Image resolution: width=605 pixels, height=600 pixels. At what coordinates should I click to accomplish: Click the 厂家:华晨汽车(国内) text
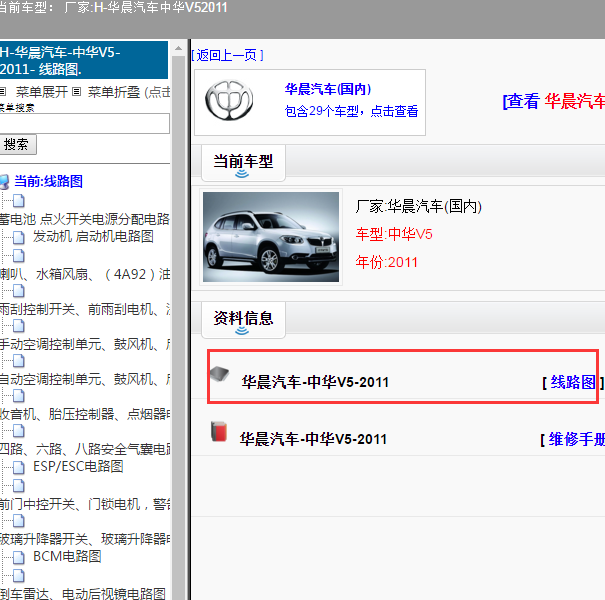[x=419, y=206]
